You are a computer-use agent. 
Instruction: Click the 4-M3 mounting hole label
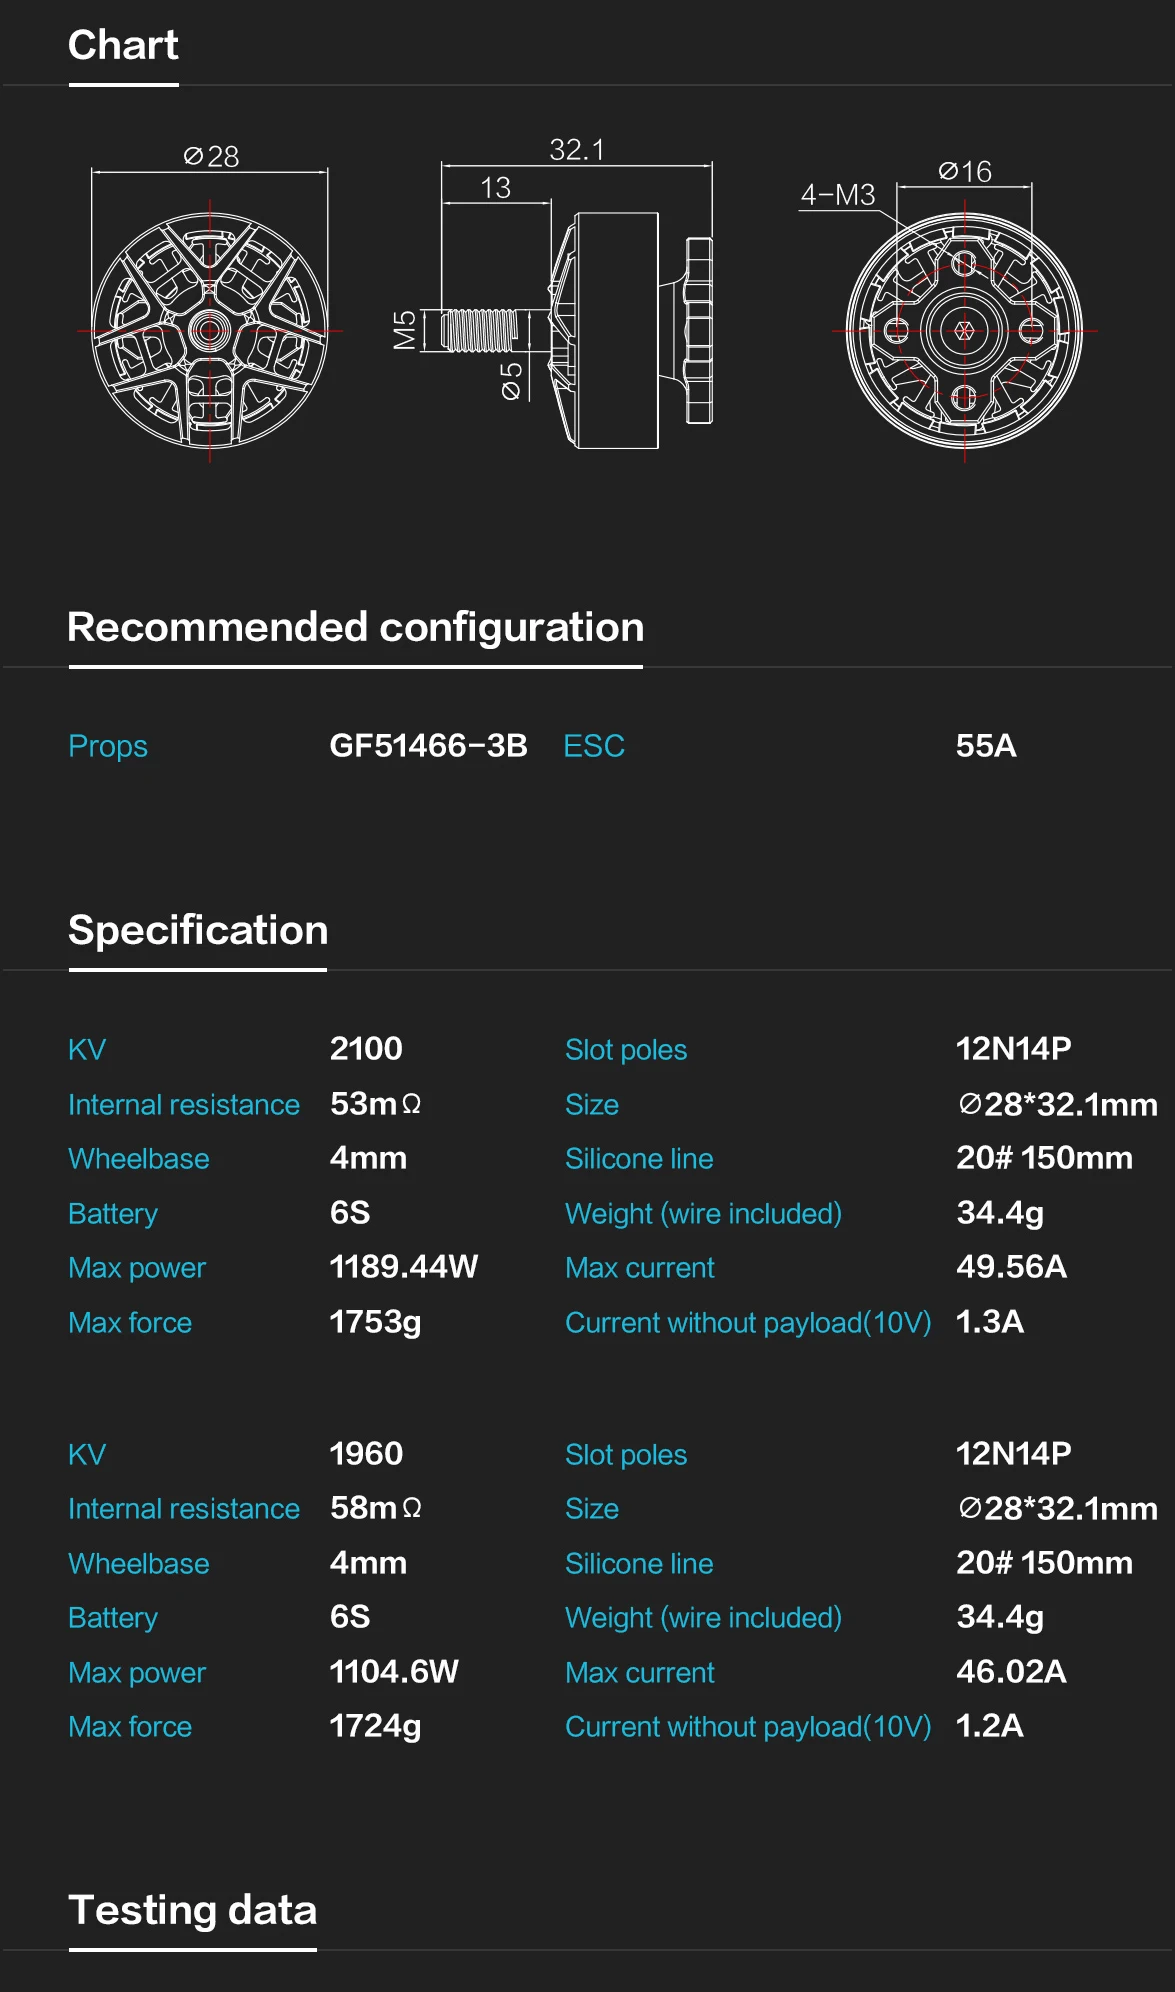coord(838,195)
